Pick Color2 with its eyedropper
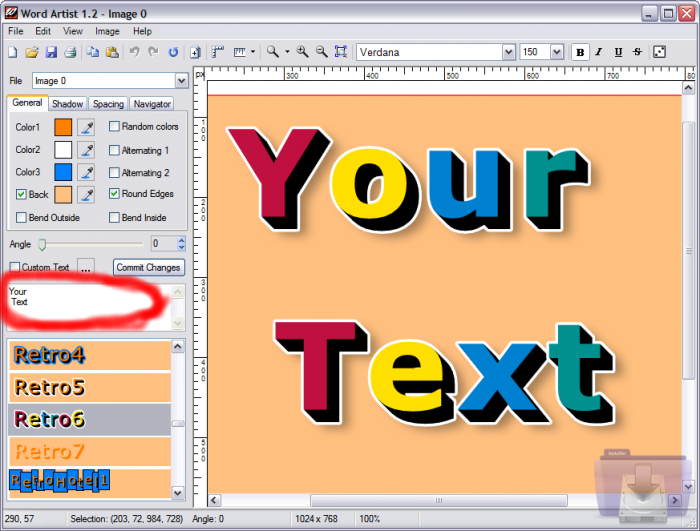The image size is (700, 531). point(86,150)
